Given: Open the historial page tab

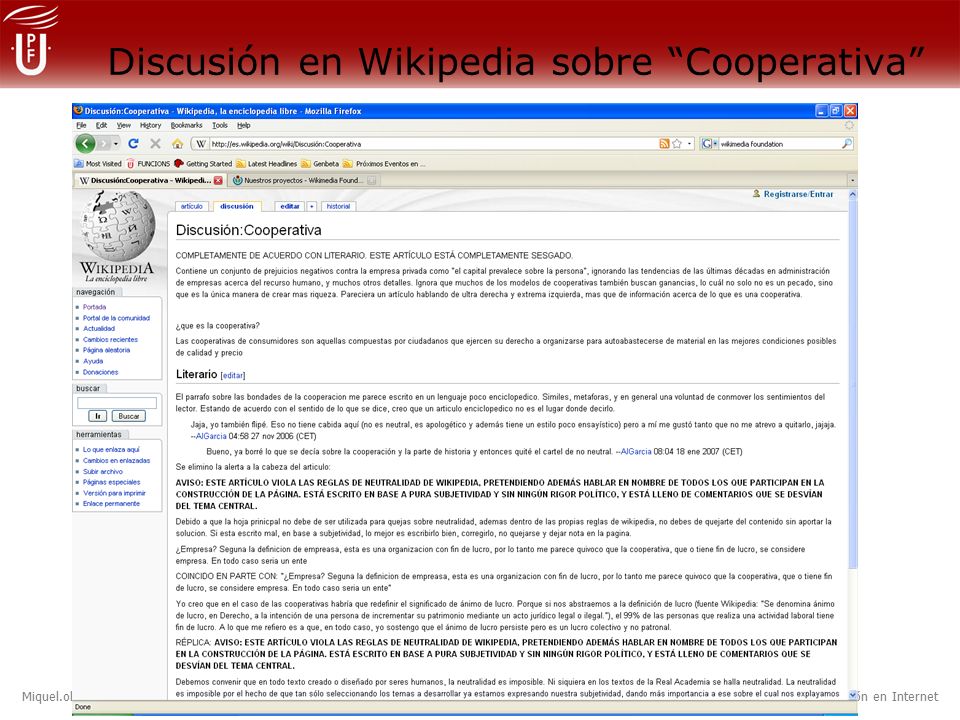Looking at the screenshot, I should (x=339, y=206).
